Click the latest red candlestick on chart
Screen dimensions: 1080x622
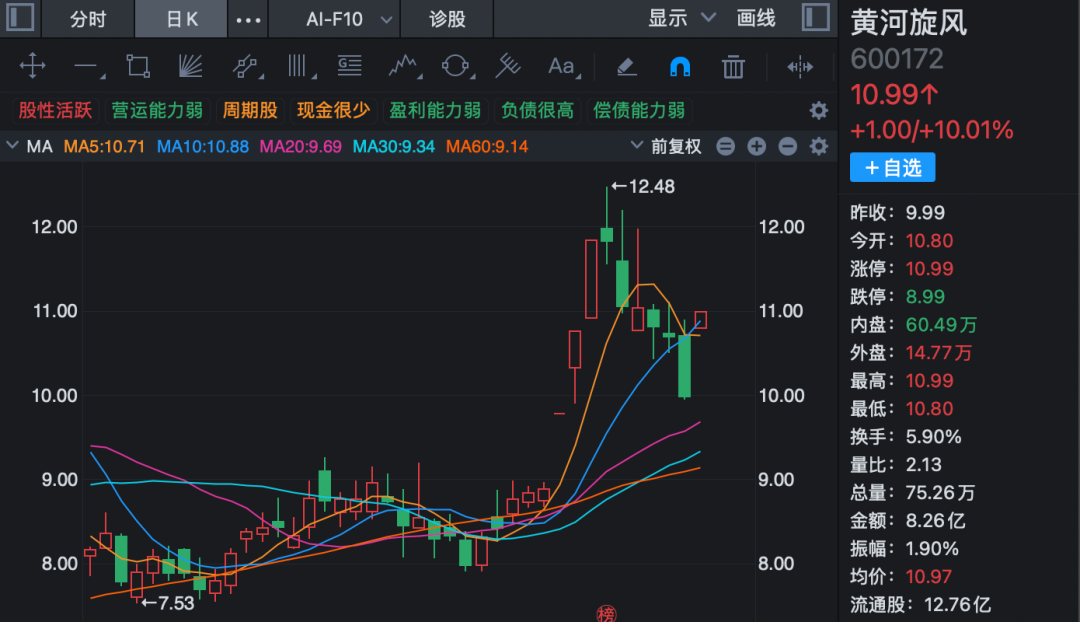point(700,320)
